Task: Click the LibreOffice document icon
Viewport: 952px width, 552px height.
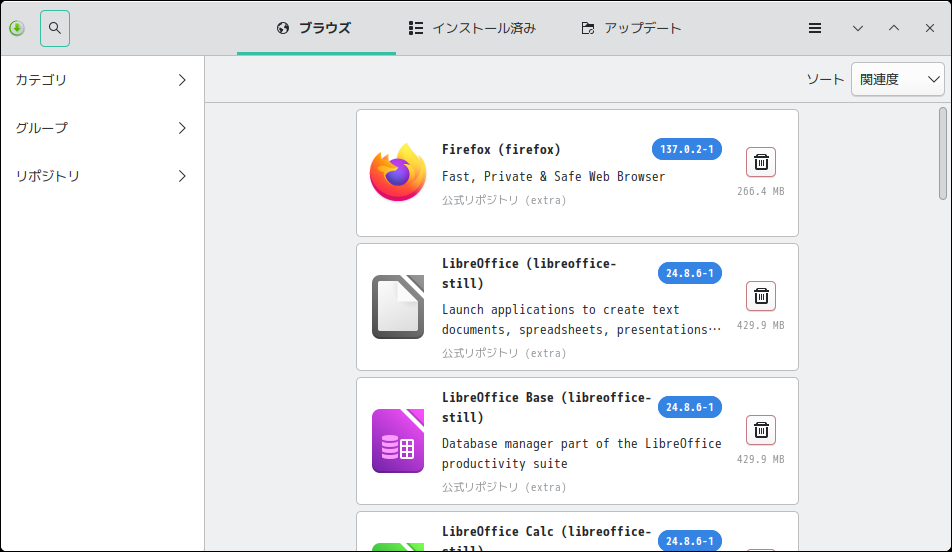Action: point(398,307)
